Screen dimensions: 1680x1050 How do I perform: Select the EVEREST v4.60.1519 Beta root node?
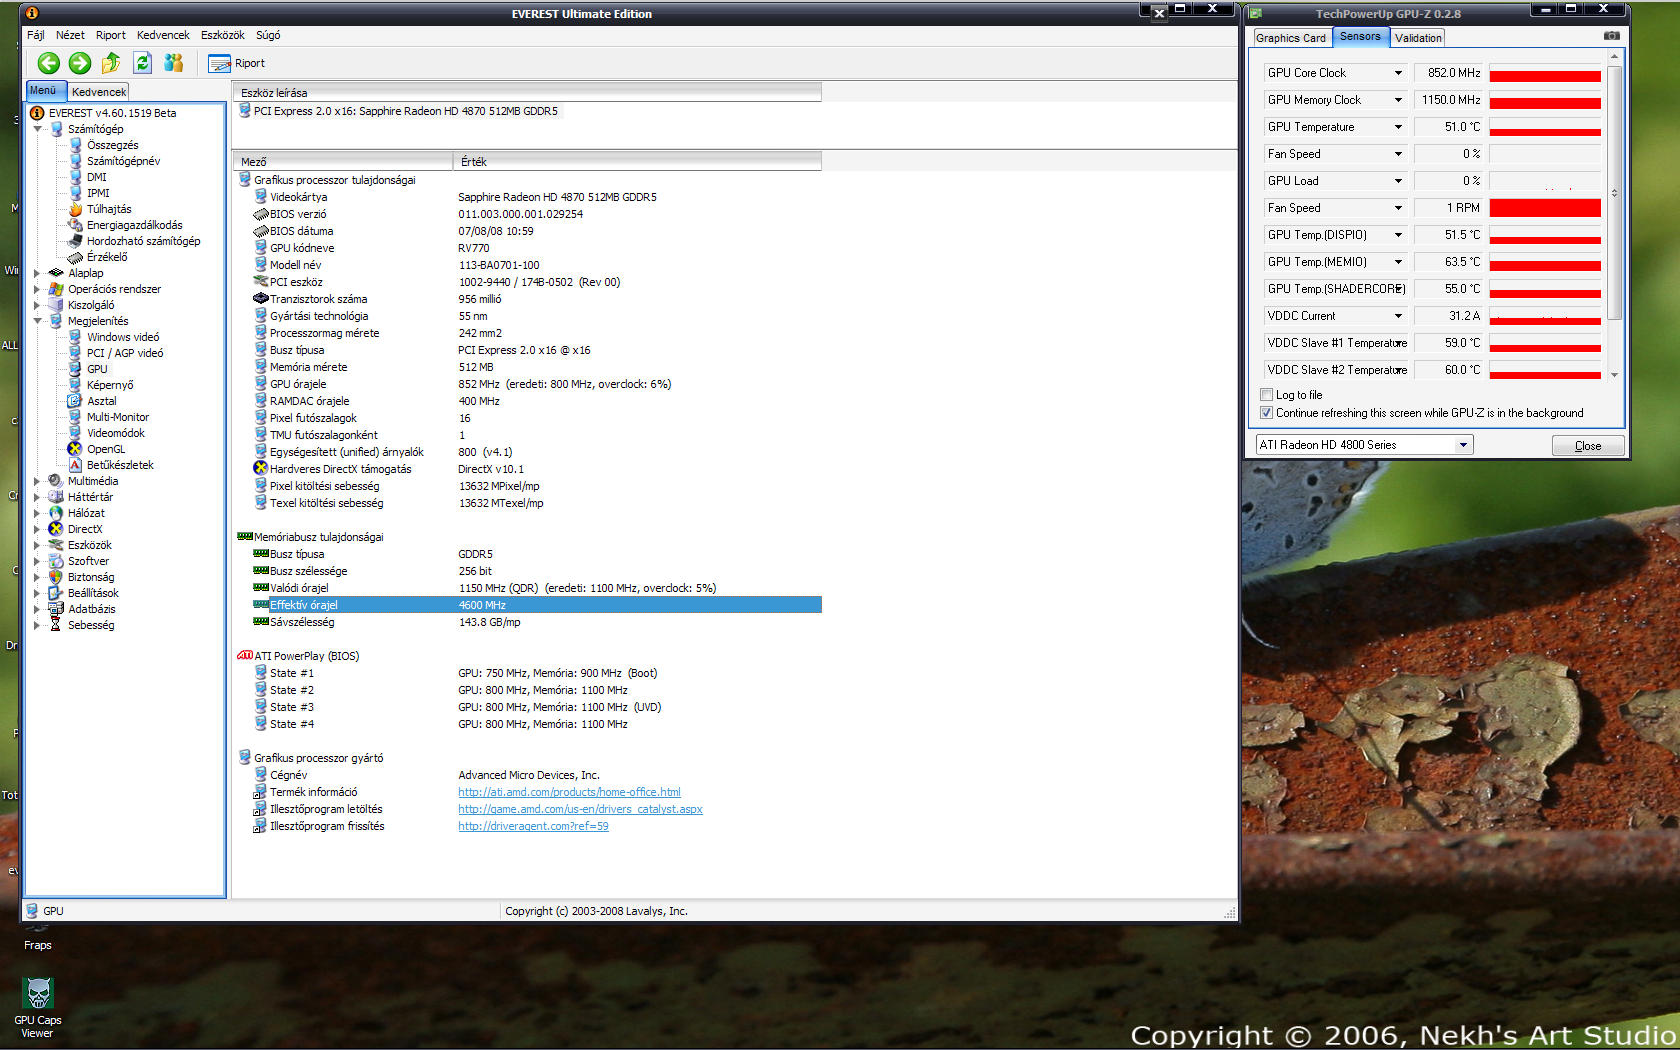[111, 113]
